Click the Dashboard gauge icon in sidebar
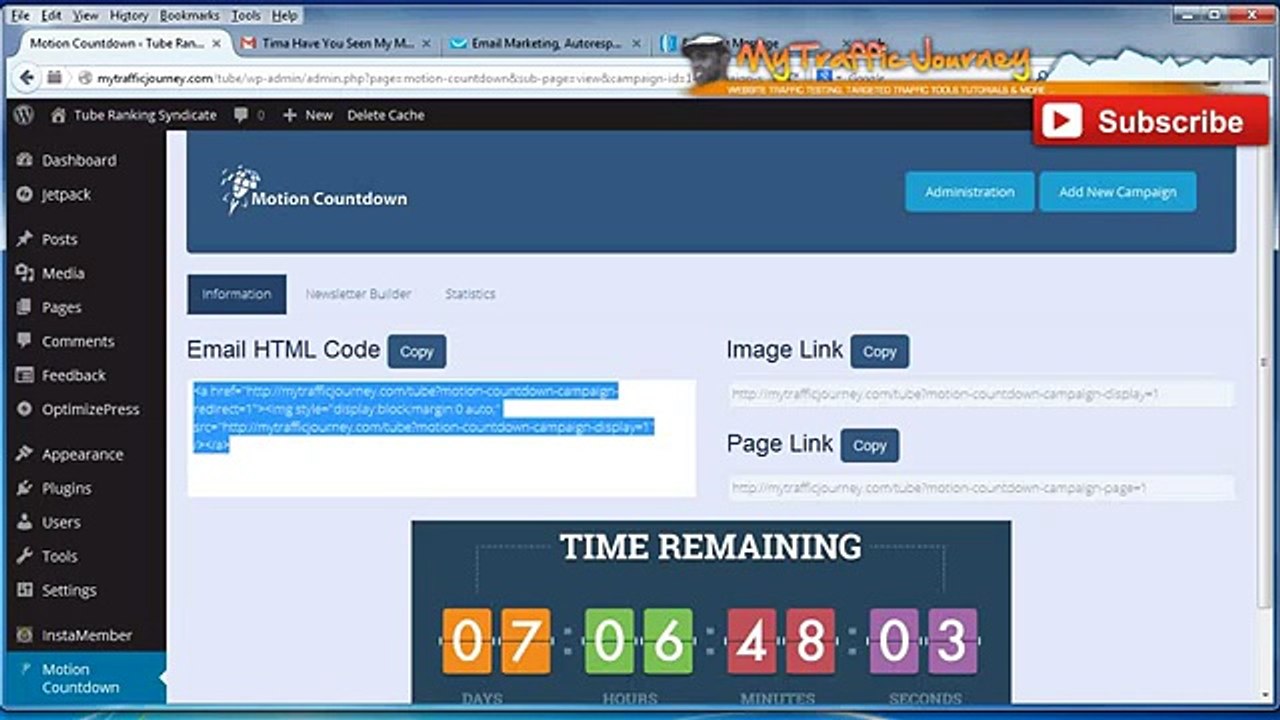The width and height of the screenshot is (1280, 720). 25,160
